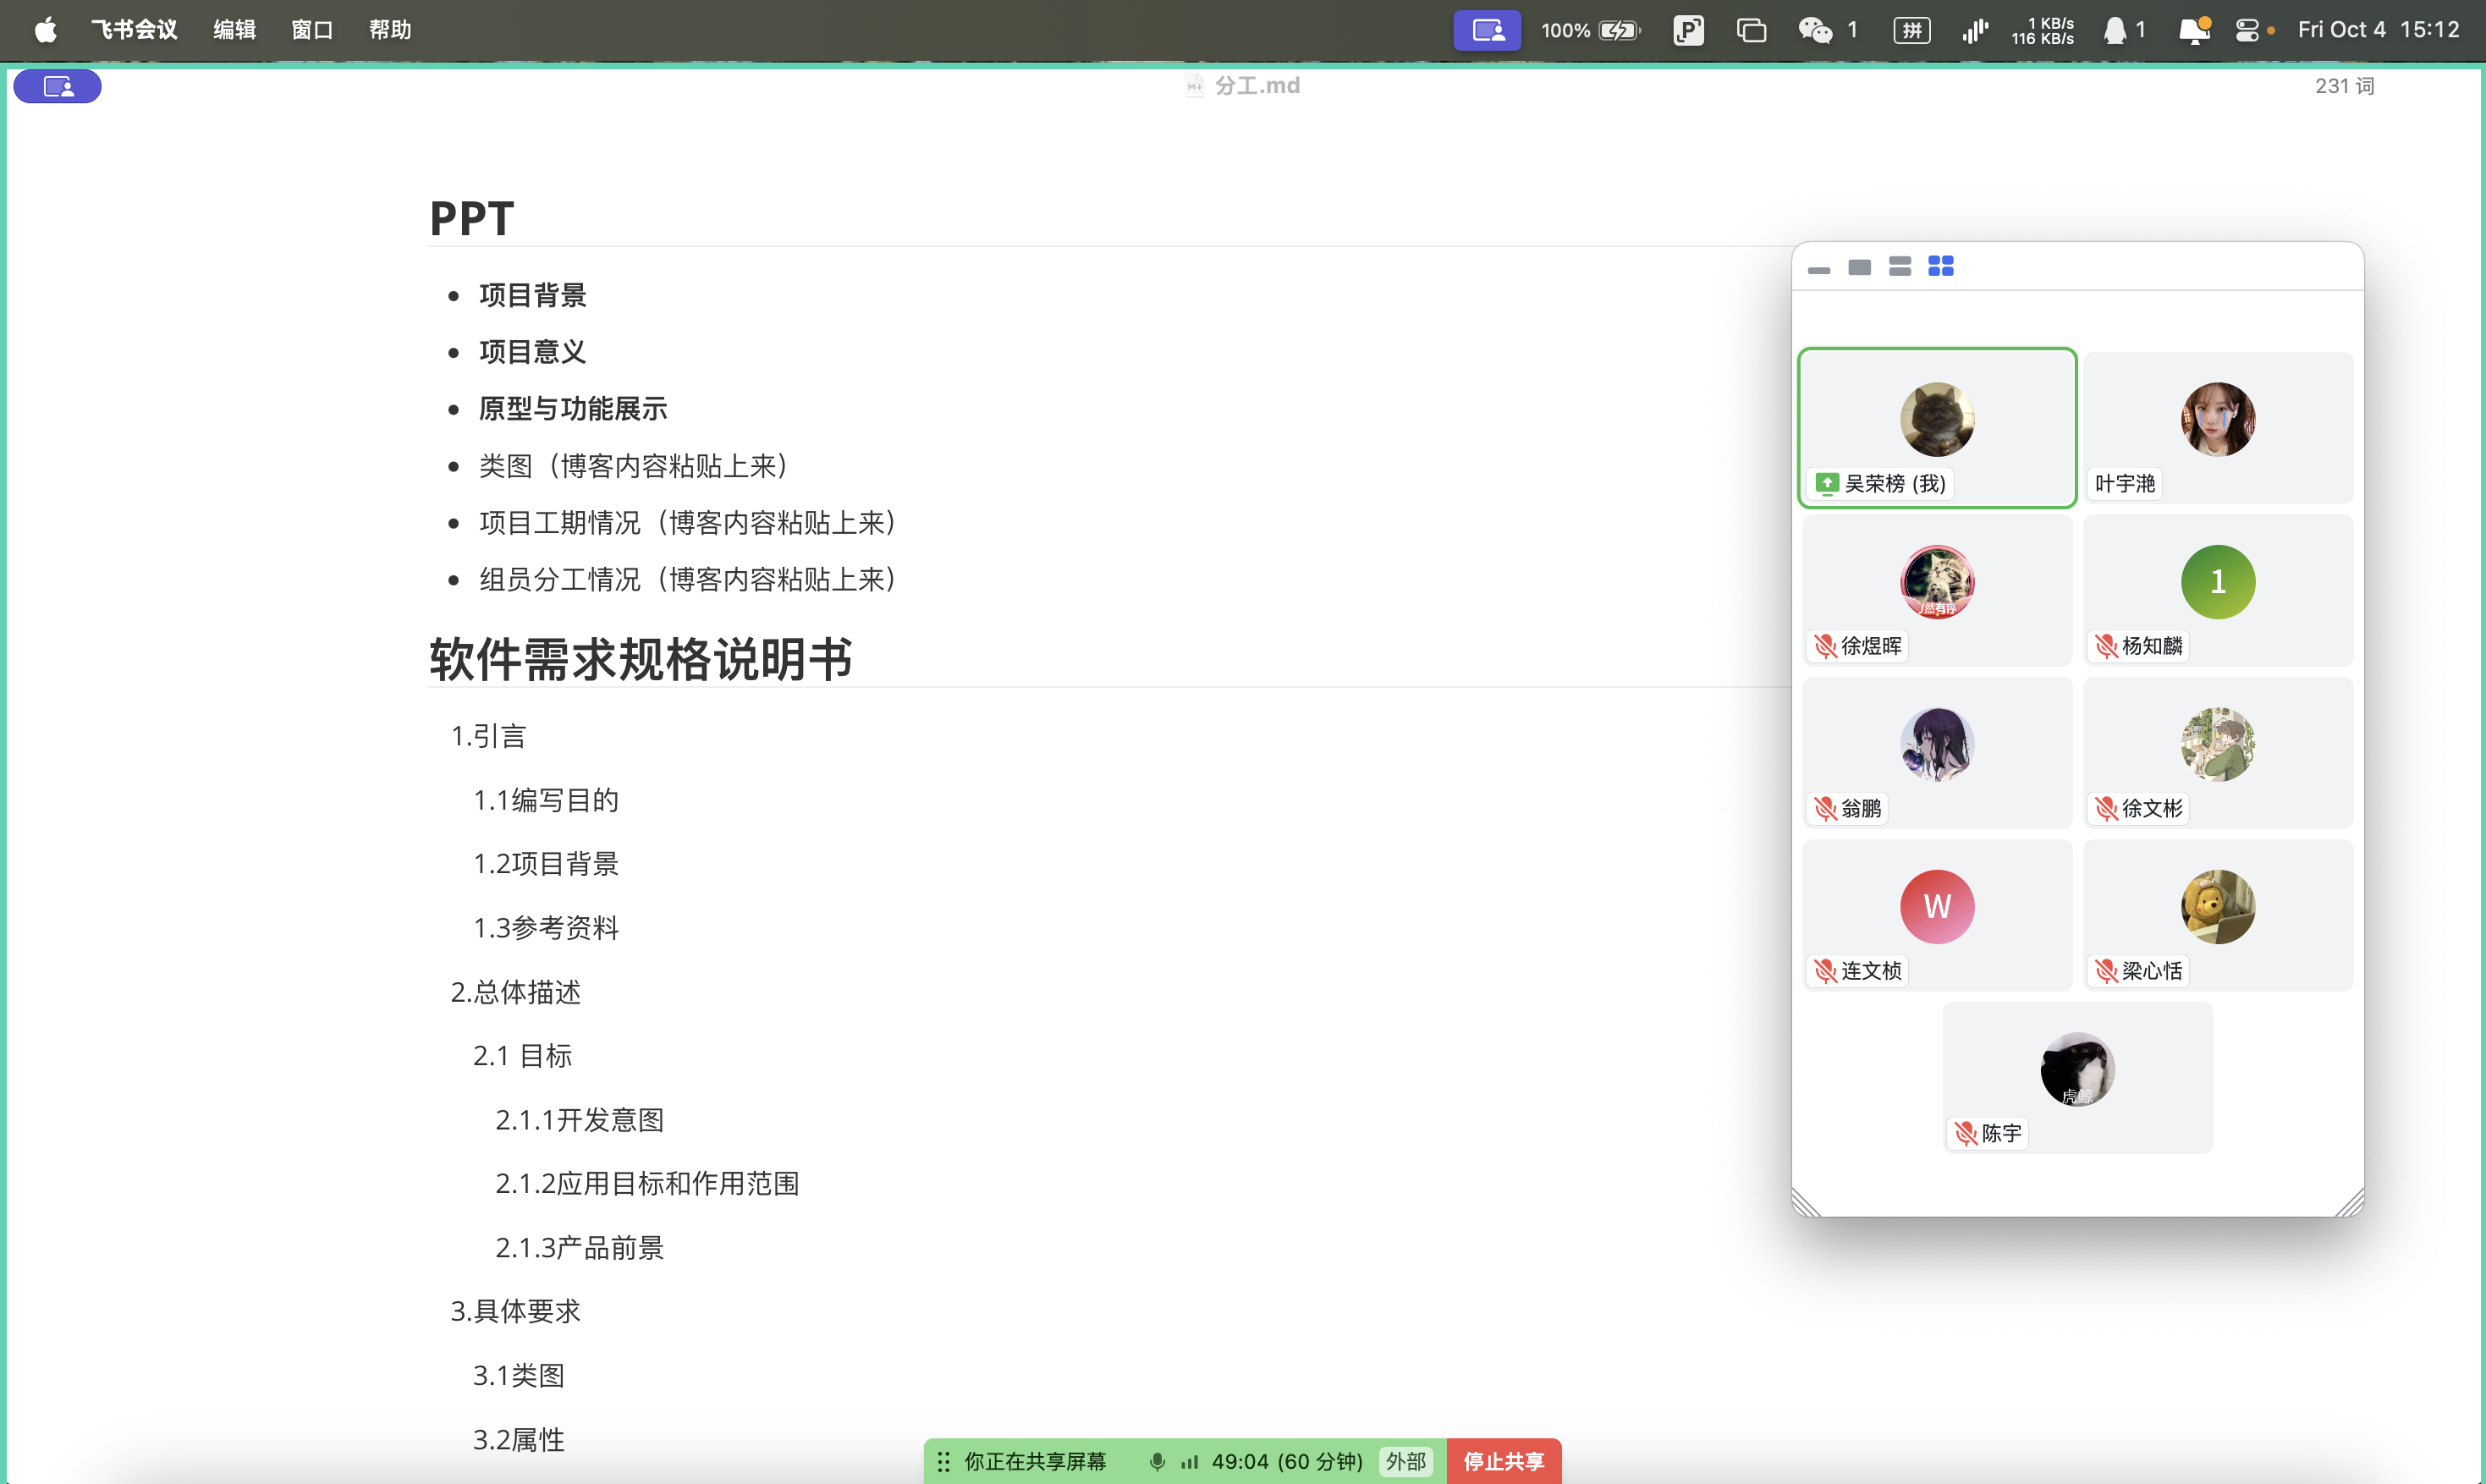
Task: Toggle the microphone in the green sharing bar
Action: pos(1156,1461)
